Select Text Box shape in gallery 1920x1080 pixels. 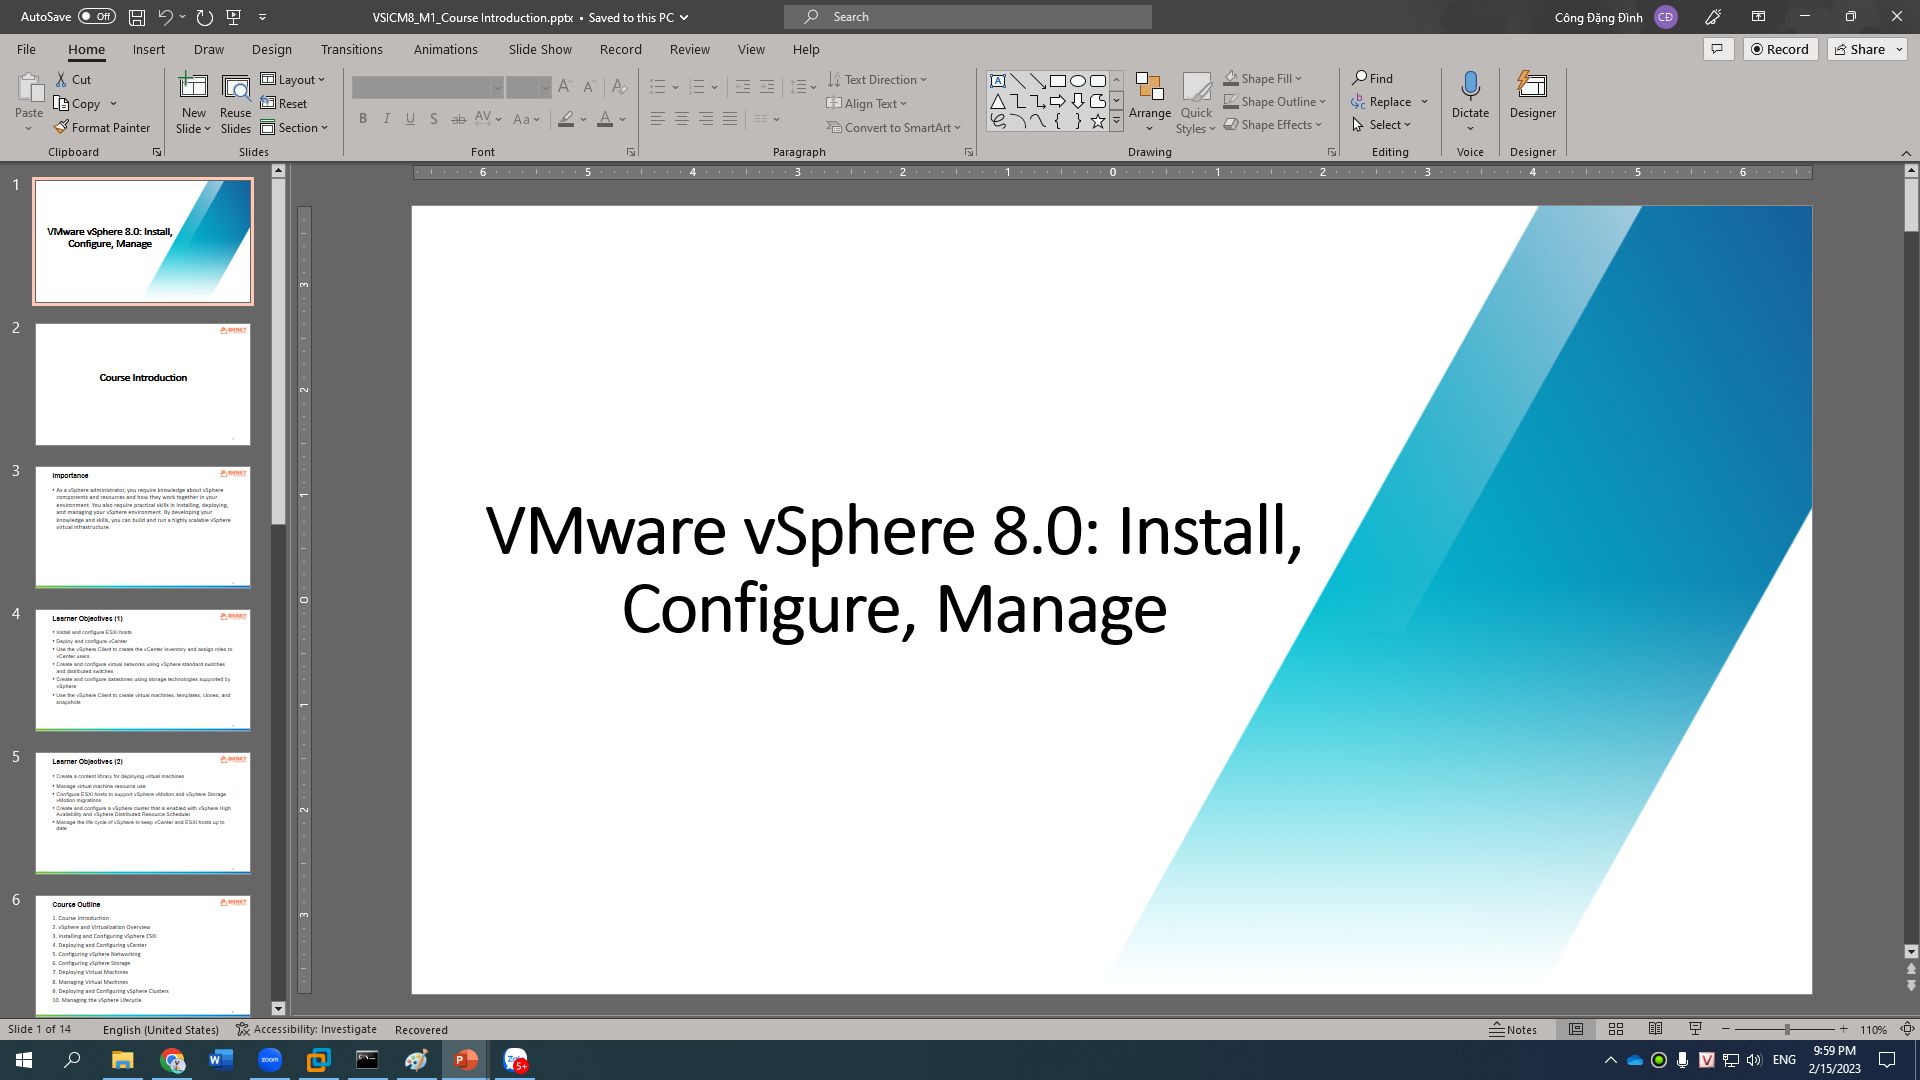(998, 81)
